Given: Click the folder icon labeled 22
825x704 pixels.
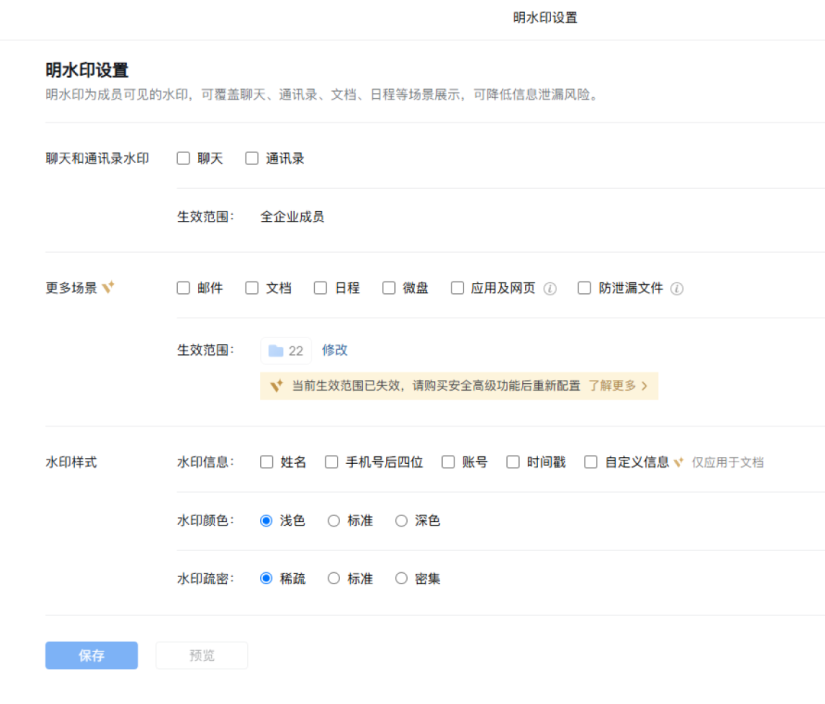Looking at the screenshot, I should [276, 351].
